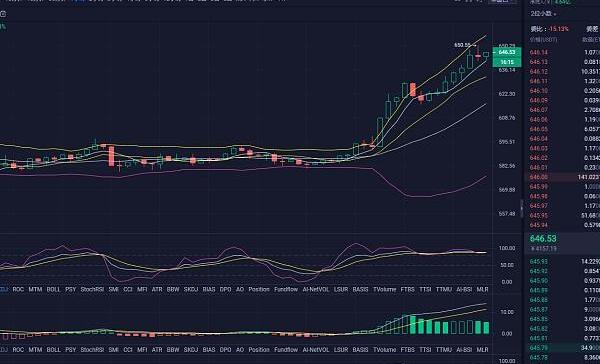The height and width of the screenshot is (364, 600).
Task: Expand the decimal places dropdown in order book
Action: pyautogui.click(x=543, y=14)
